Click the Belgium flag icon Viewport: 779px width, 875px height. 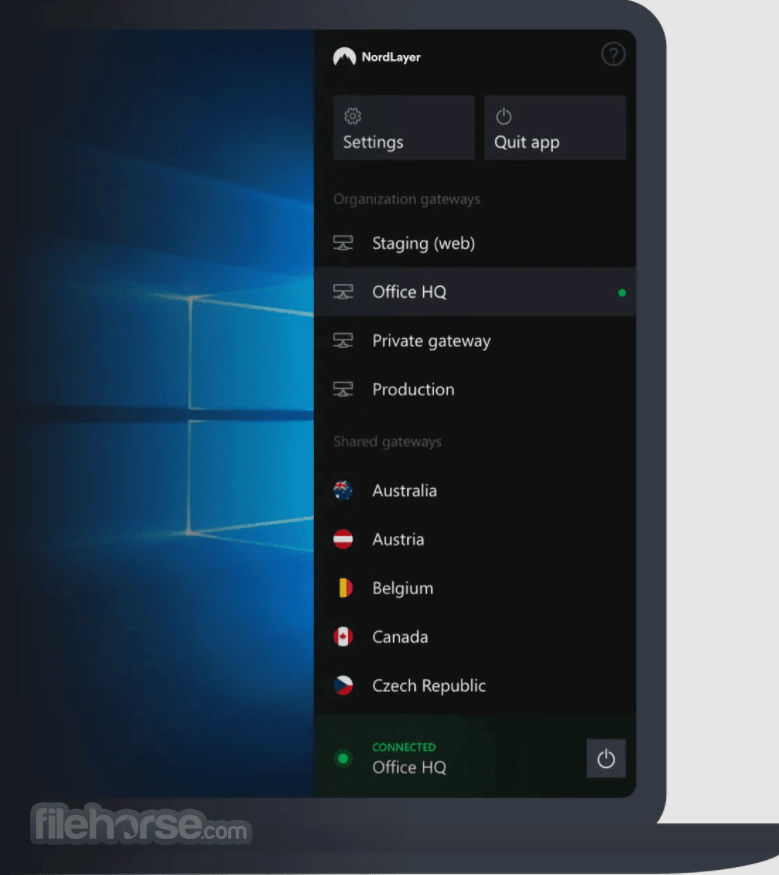coord(343,588)
